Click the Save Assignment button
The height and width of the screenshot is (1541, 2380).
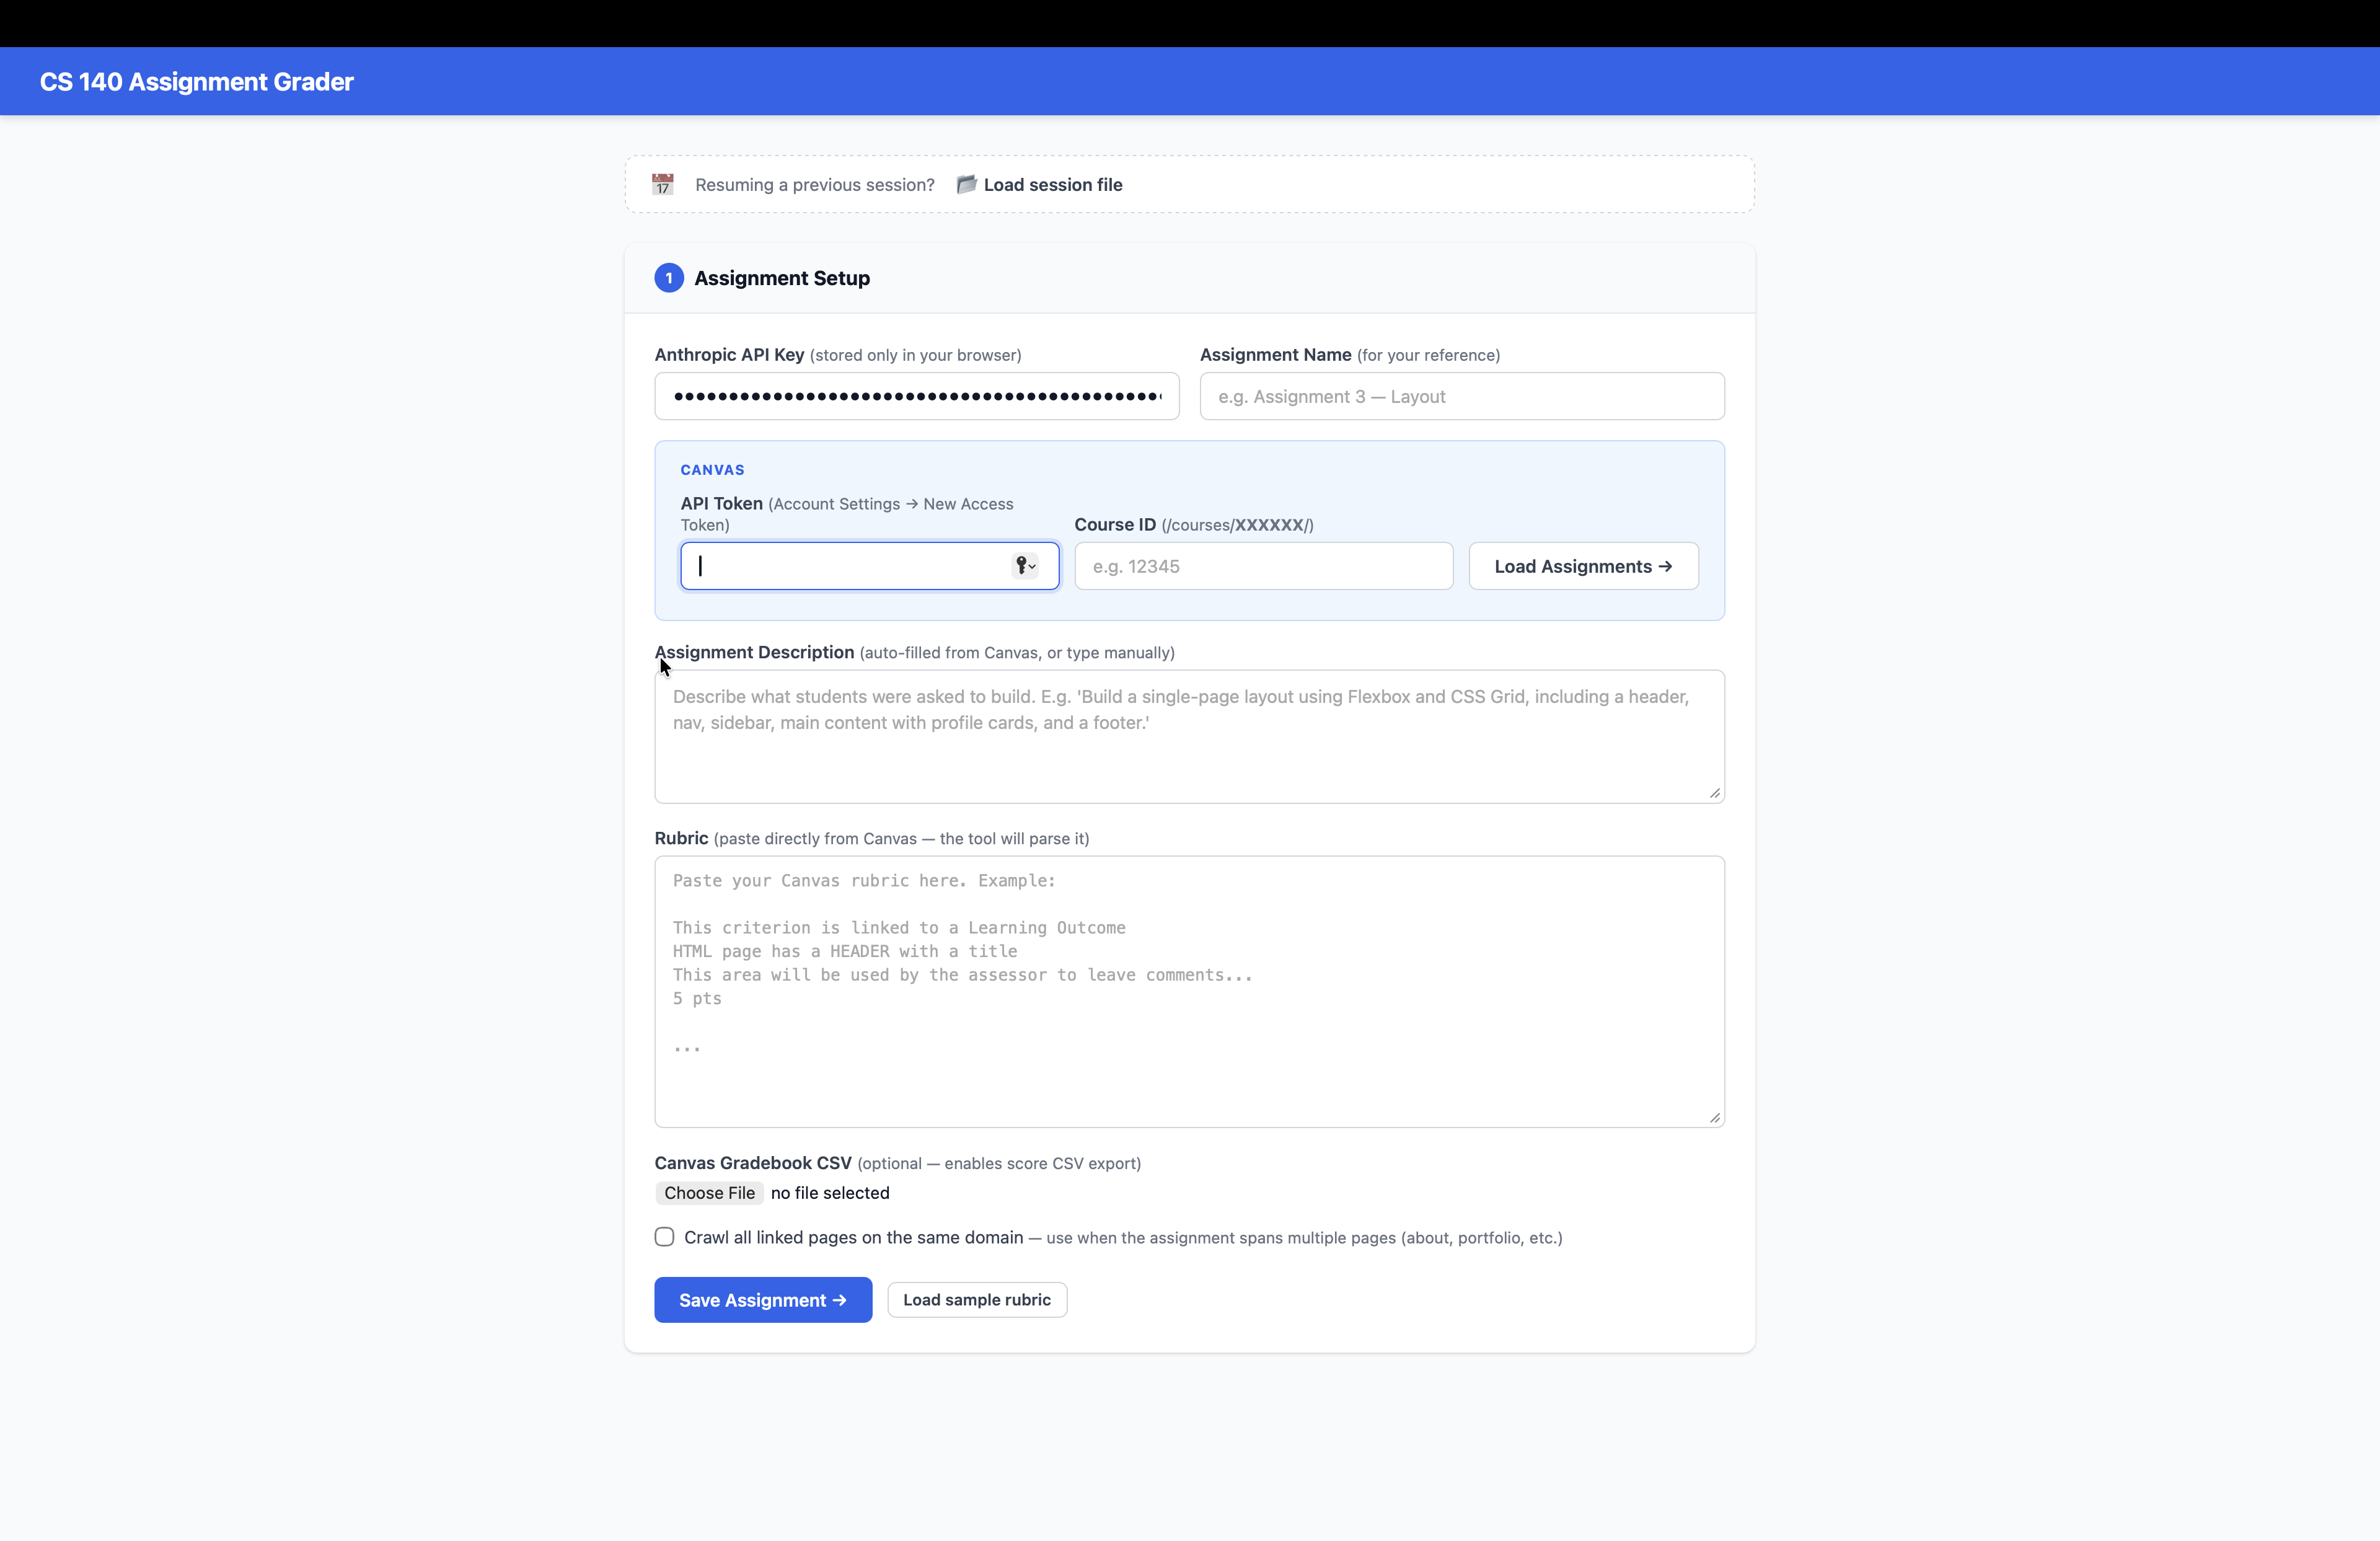(763, 1300)
